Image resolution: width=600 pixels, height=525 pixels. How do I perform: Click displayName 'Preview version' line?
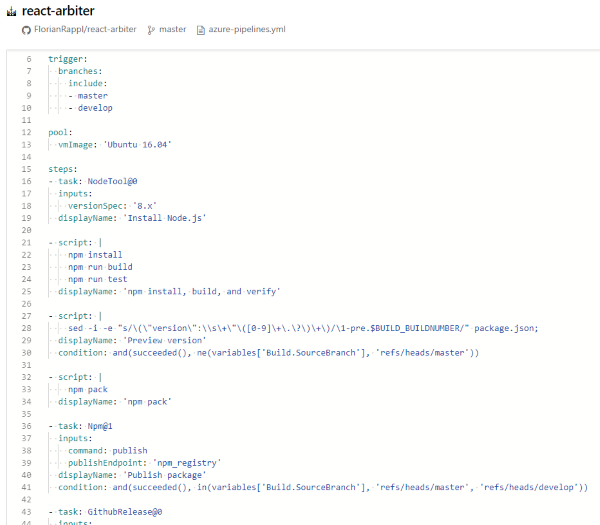[x=132, y=341]
